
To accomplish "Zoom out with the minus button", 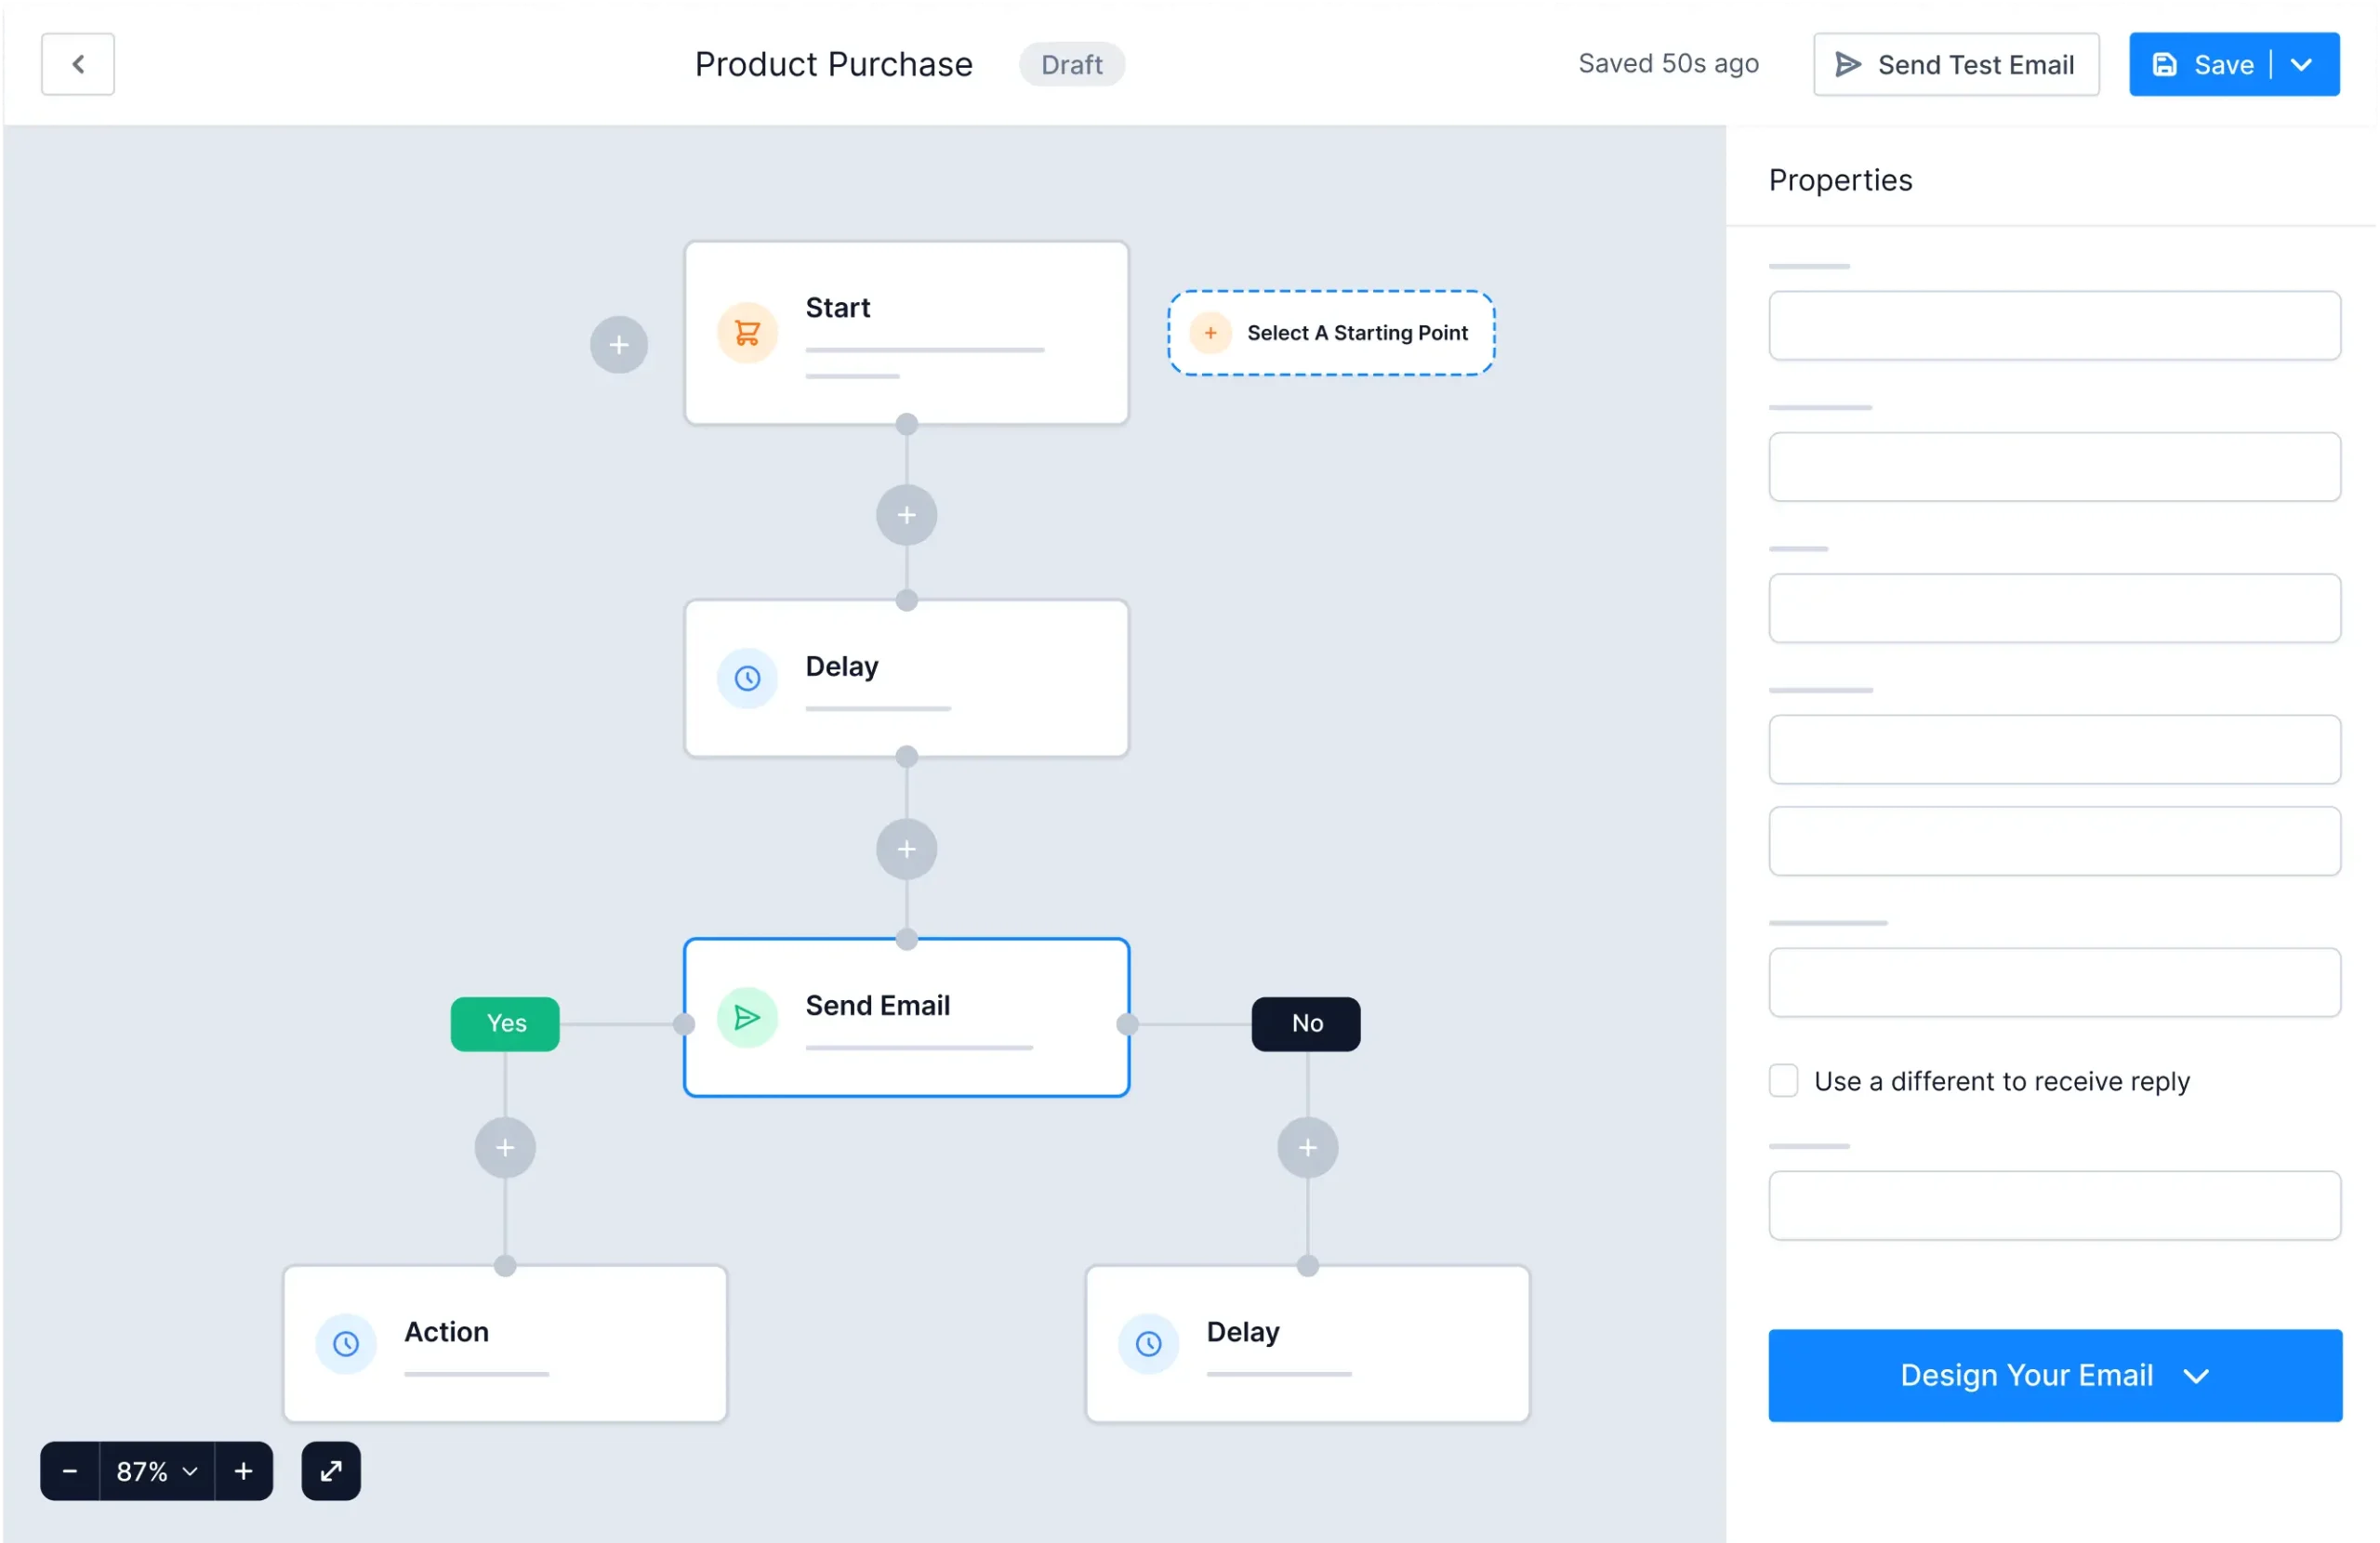I will pos(70,1470).
